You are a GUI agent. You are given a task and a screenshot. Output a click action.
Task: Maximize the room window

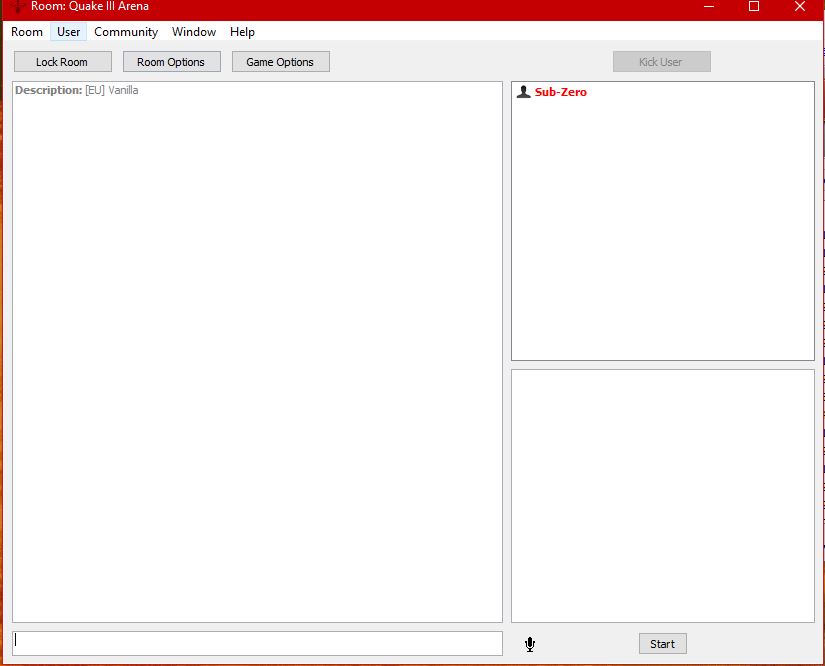[754, 6]
